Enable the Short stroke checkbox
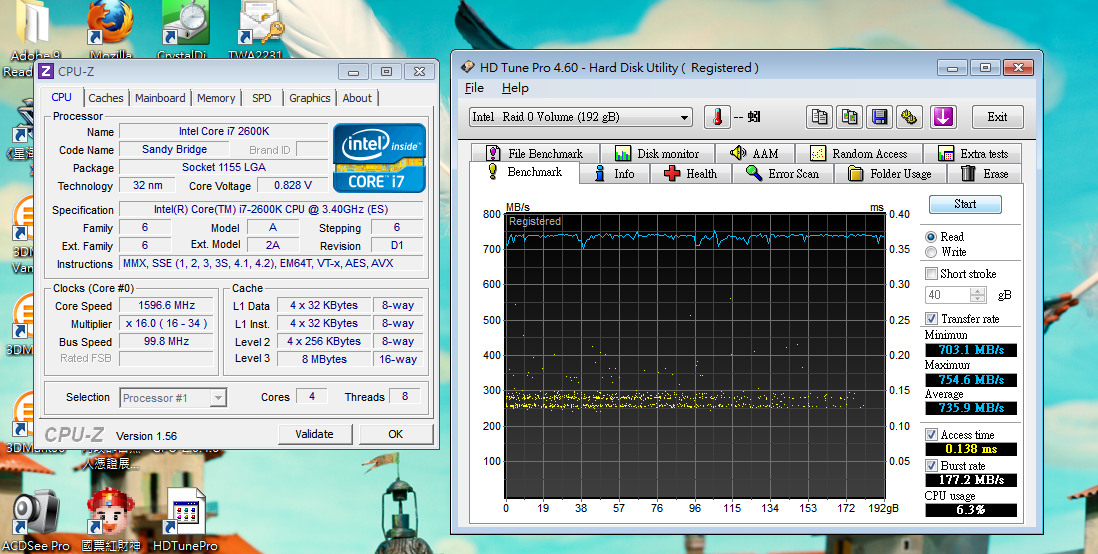The height and width of the screenshot is (554, 1098). (931, 274)
